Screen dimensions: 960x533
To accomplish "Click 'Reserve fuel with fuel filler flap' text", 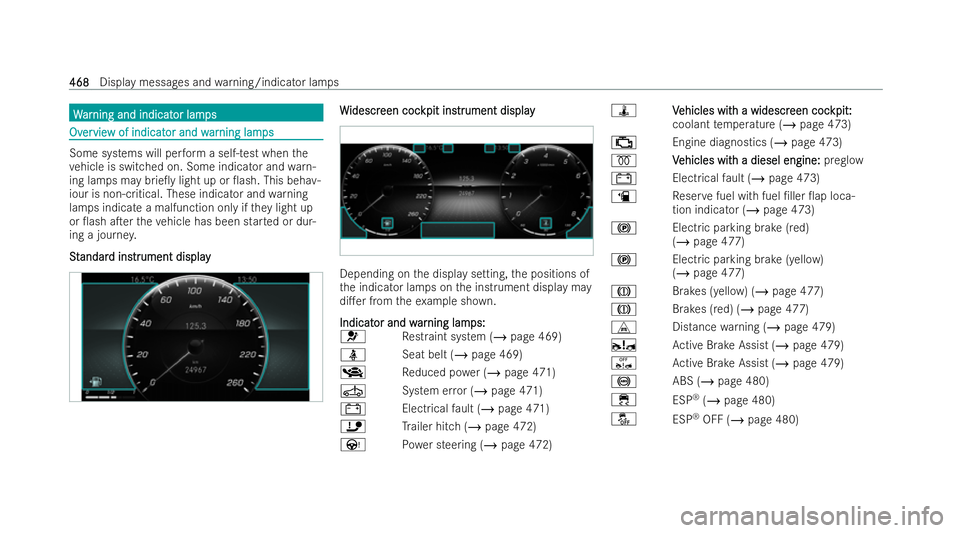I will coord(750,196).
